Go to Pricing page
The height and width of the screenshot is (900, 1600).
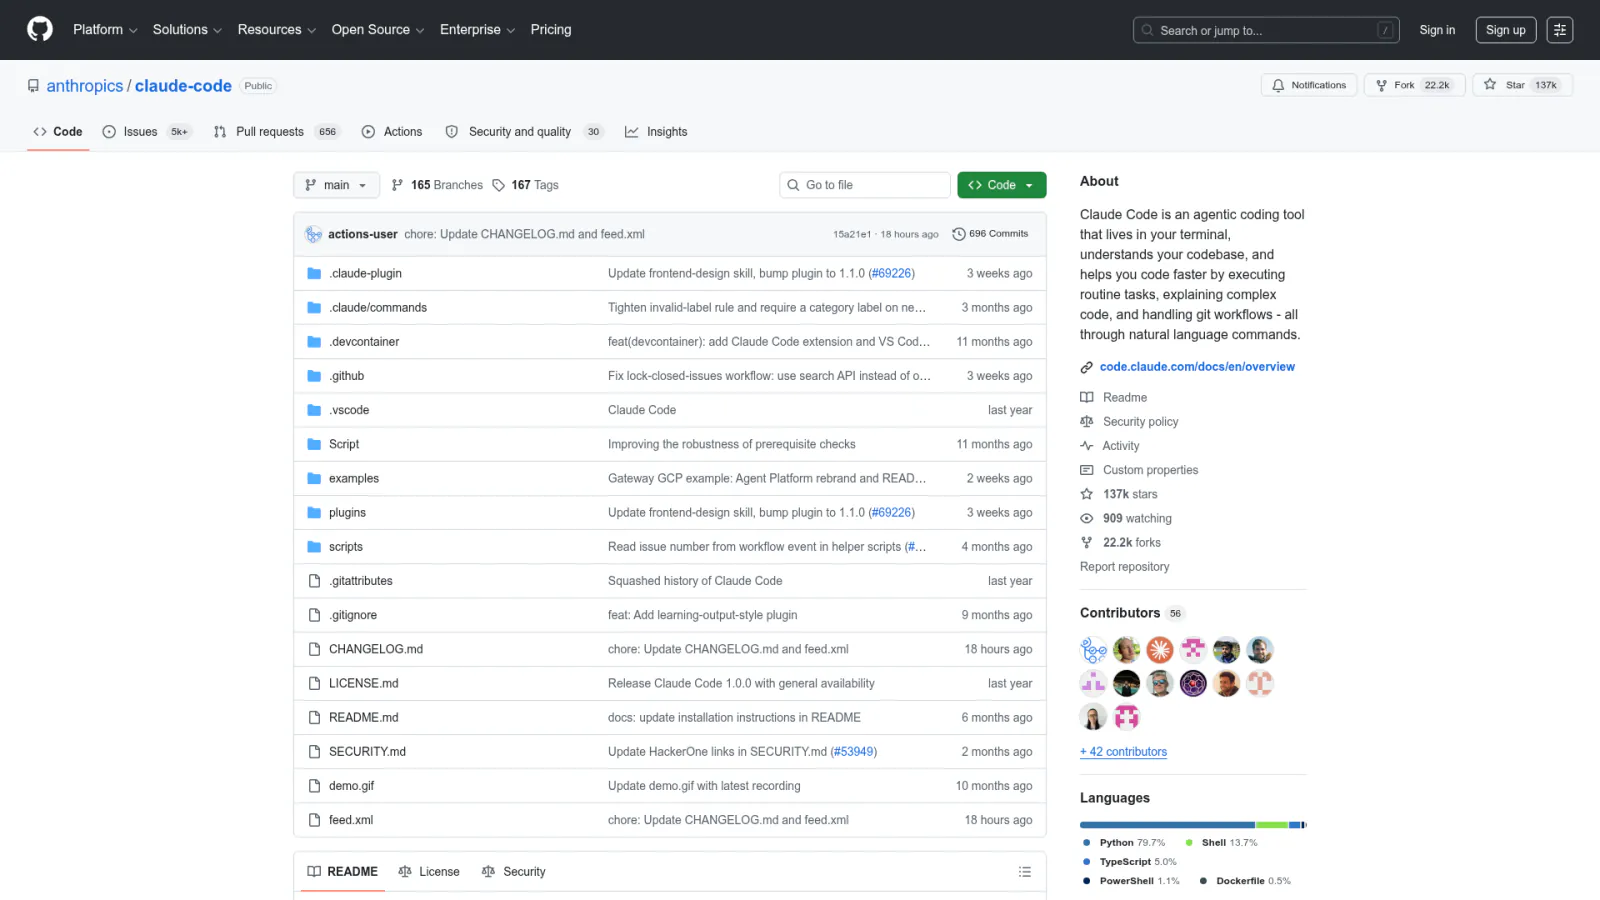[551, 30]
